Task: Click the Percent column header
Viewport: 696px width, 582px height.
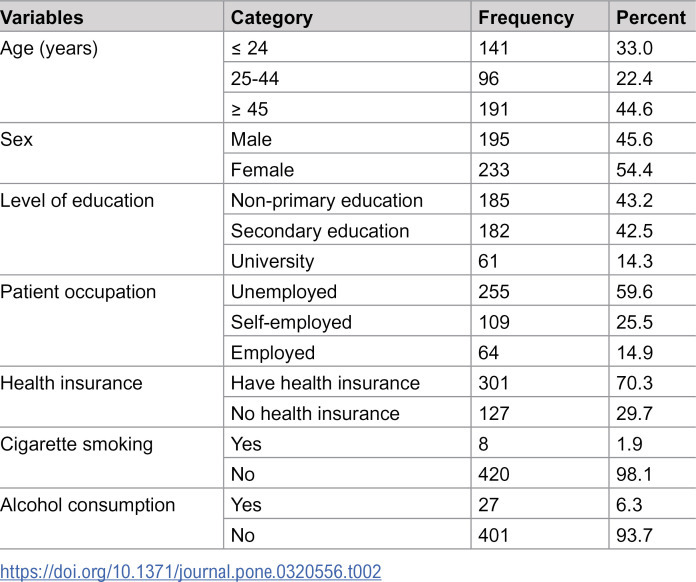Action: pos(651,18)
